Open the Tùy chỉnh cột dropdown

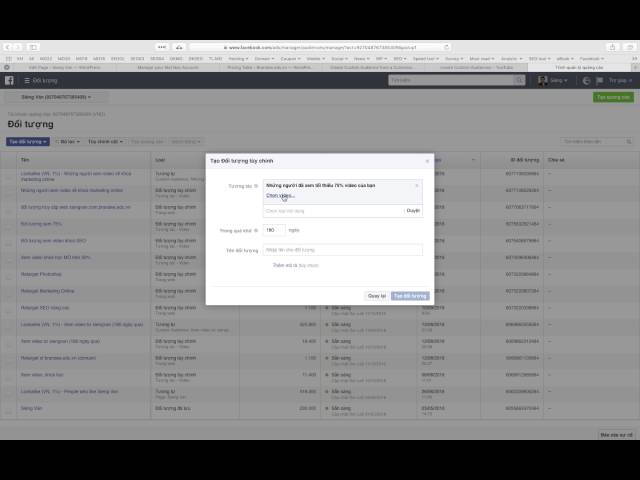point(105,142)
